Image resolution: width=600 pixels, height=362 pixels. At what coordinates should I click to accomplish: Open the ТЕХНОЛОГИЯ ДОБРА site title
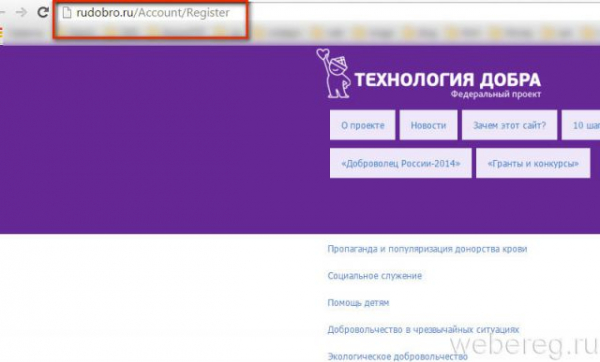tap(448, 80)
